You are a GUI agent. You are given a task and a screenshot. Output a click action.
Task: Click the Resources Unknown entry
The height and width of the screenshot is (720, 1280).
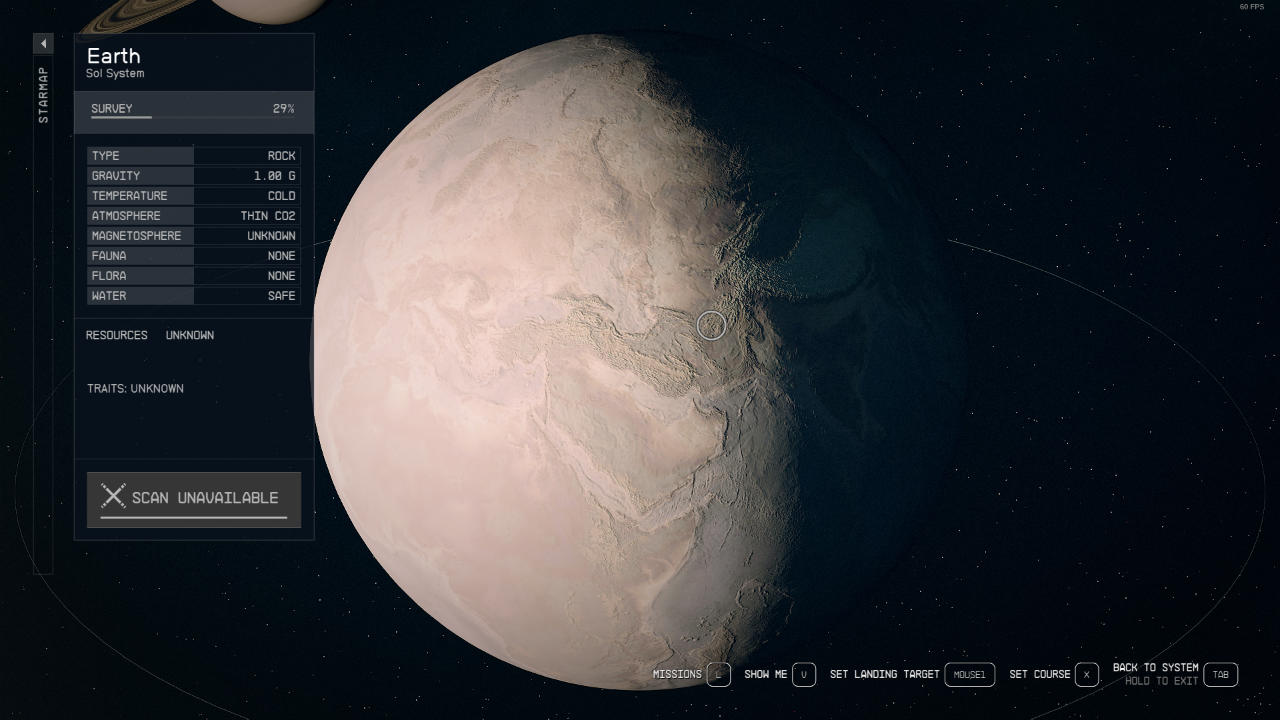(150, 335)
